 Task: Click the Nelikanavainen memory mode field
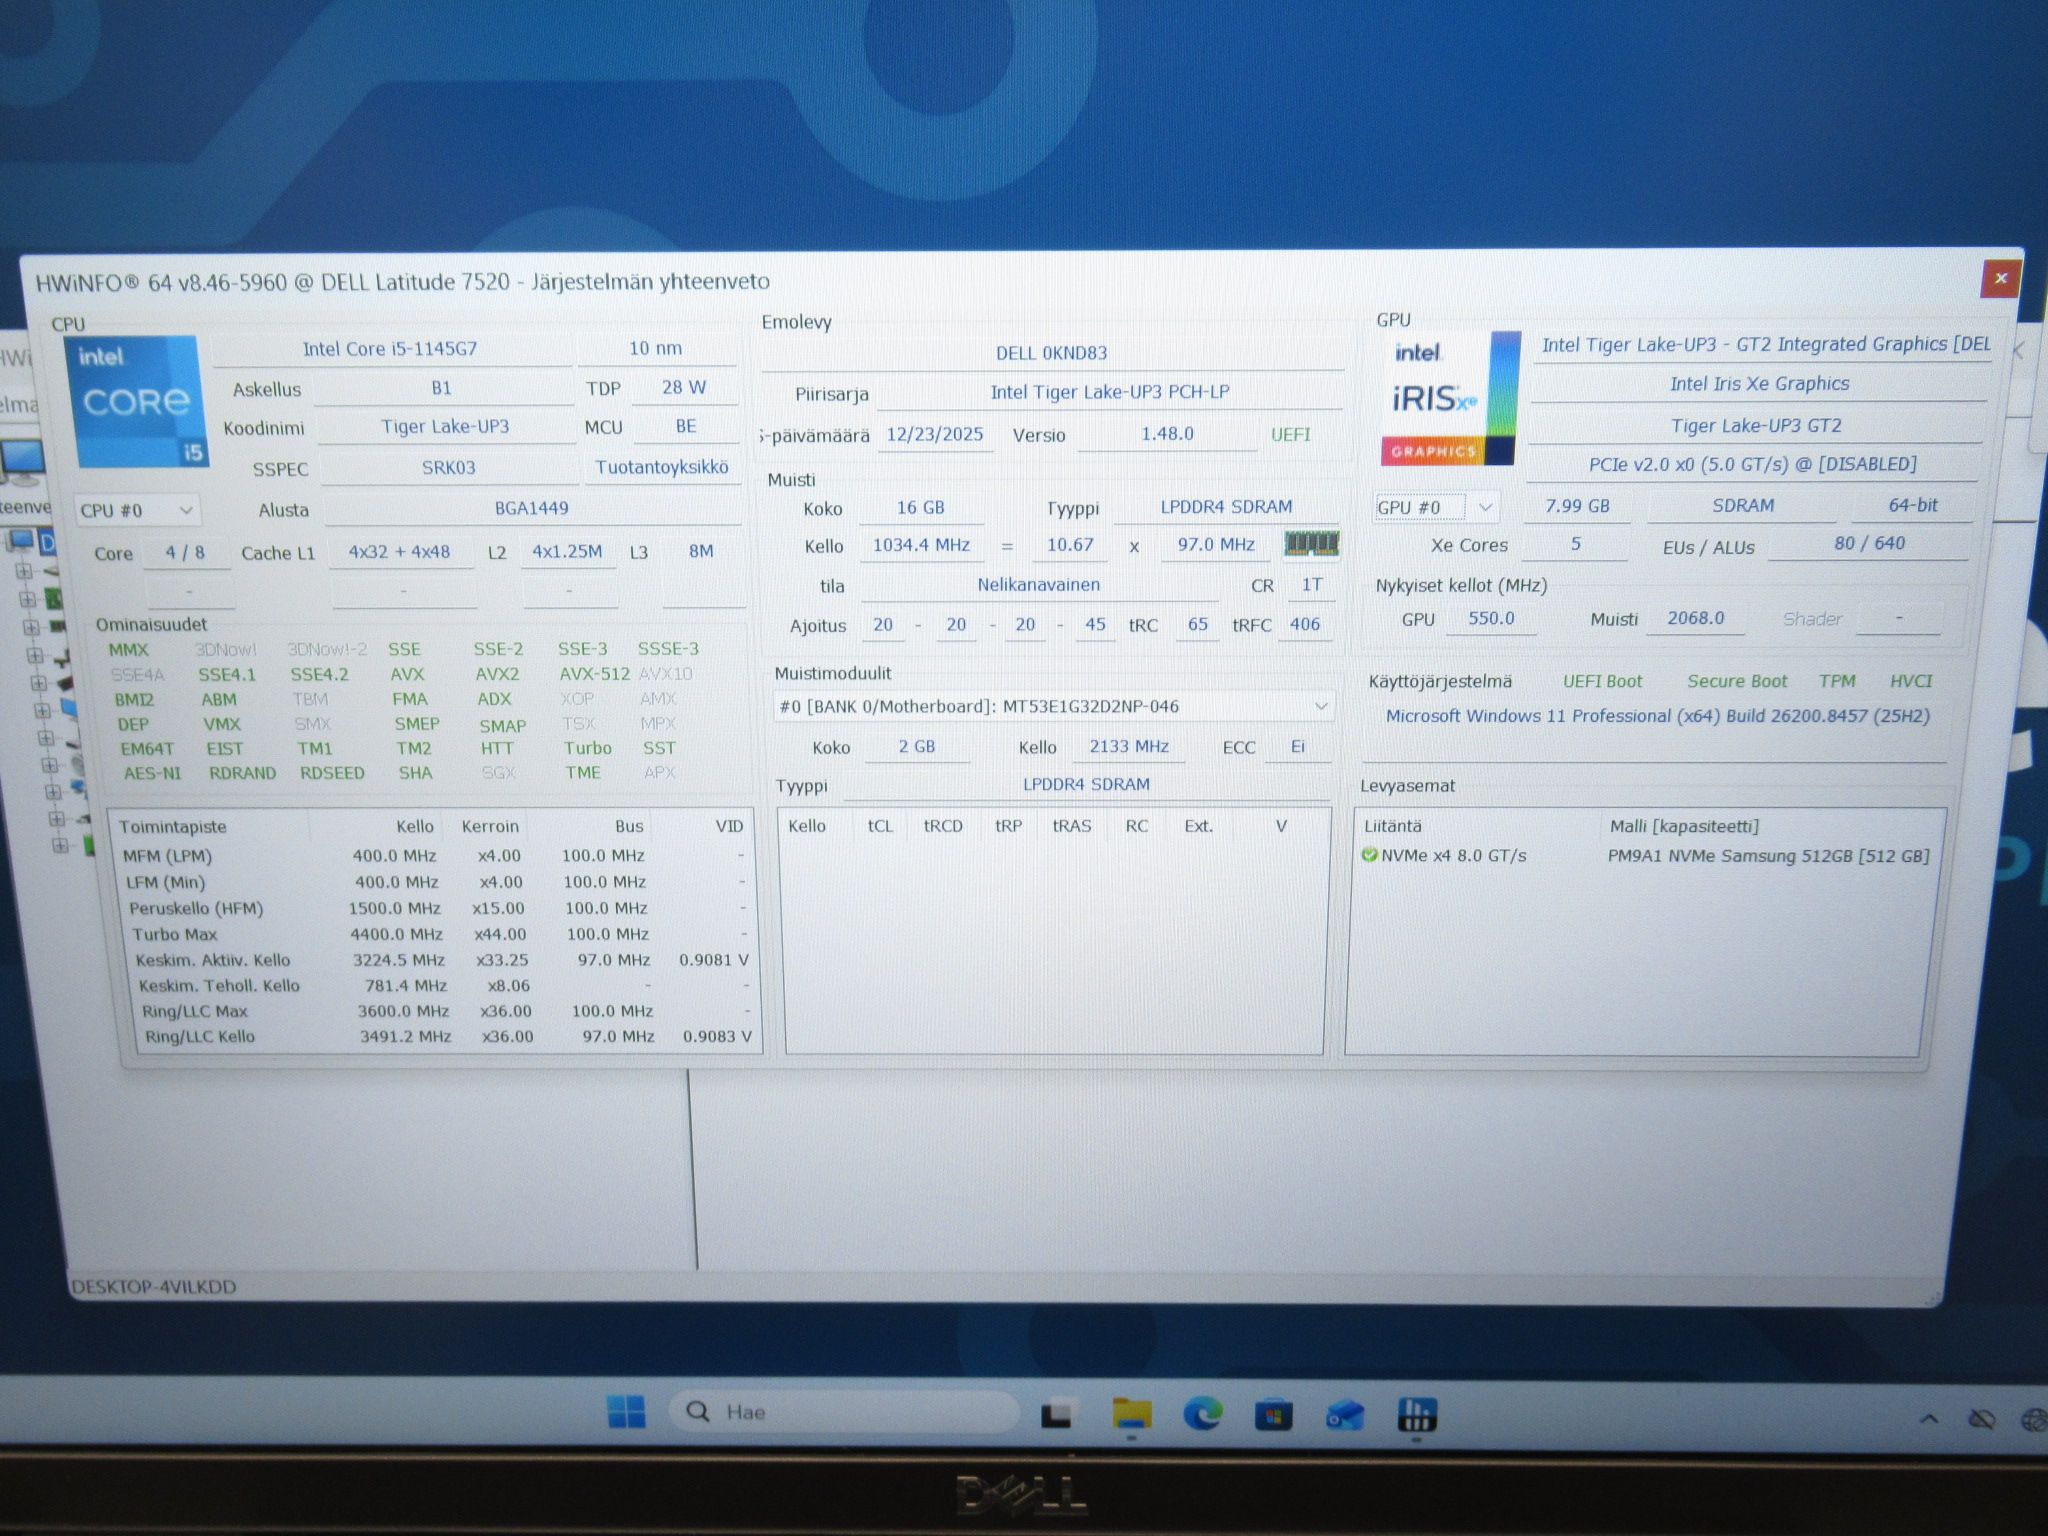(1039, 585)
